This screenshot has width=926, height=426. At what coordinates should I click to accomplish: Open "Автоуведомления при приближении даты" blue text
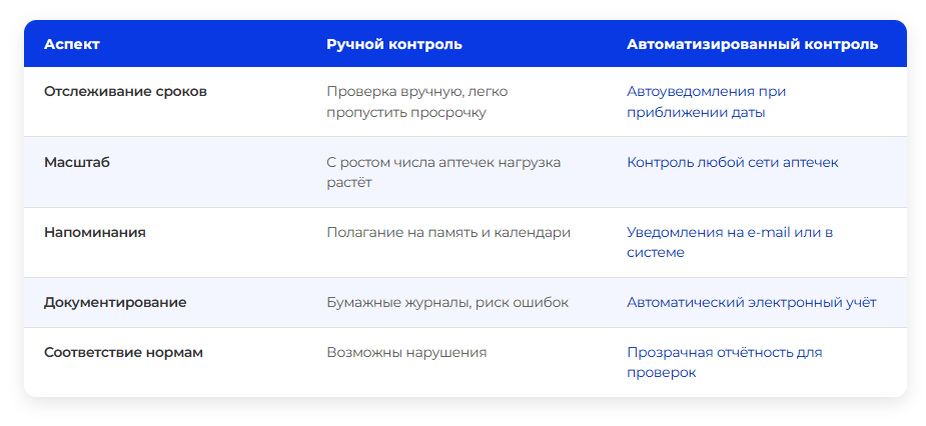[706, 102]
